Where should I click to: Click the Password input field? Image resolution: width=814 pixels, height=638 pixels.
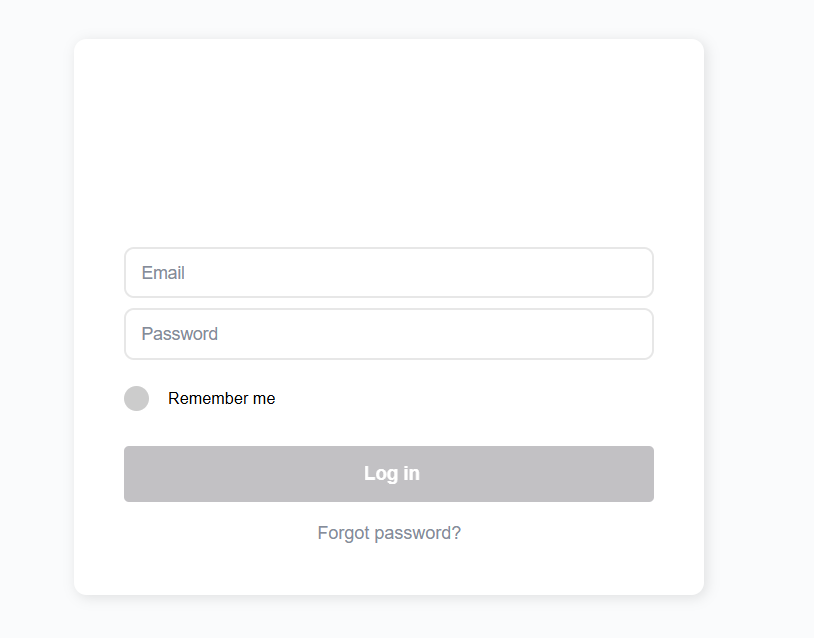[x=388, y=334]
